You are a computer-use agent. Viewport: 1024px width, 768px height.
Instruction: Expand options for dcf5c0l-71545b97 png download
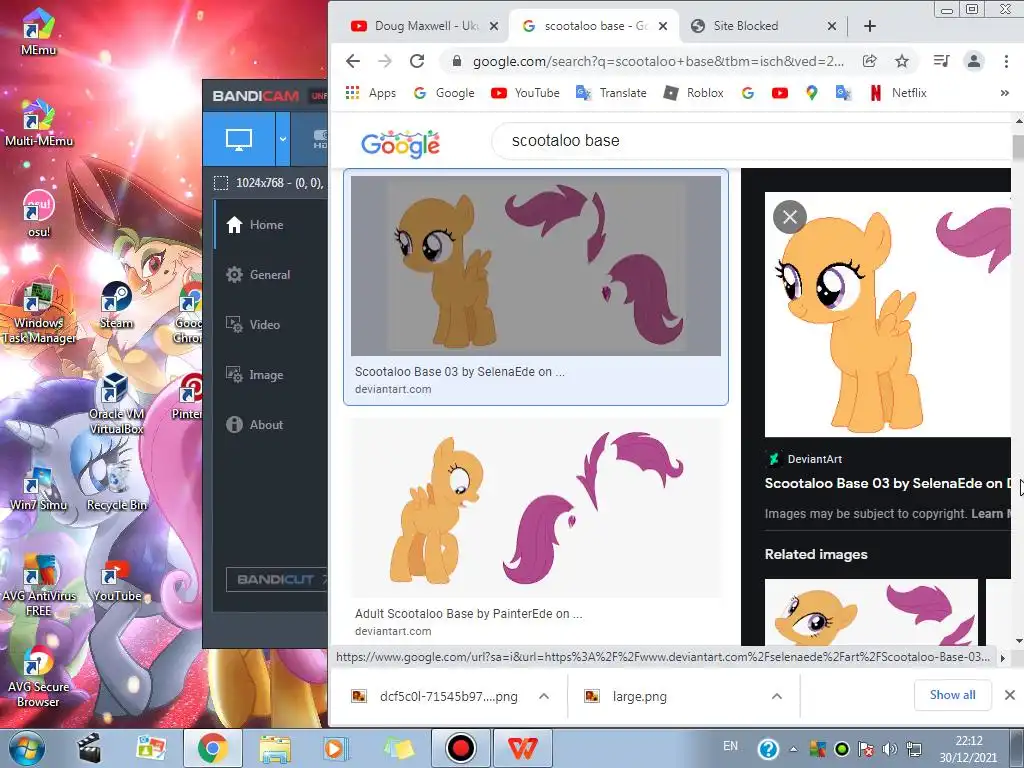tap(543, 696)
